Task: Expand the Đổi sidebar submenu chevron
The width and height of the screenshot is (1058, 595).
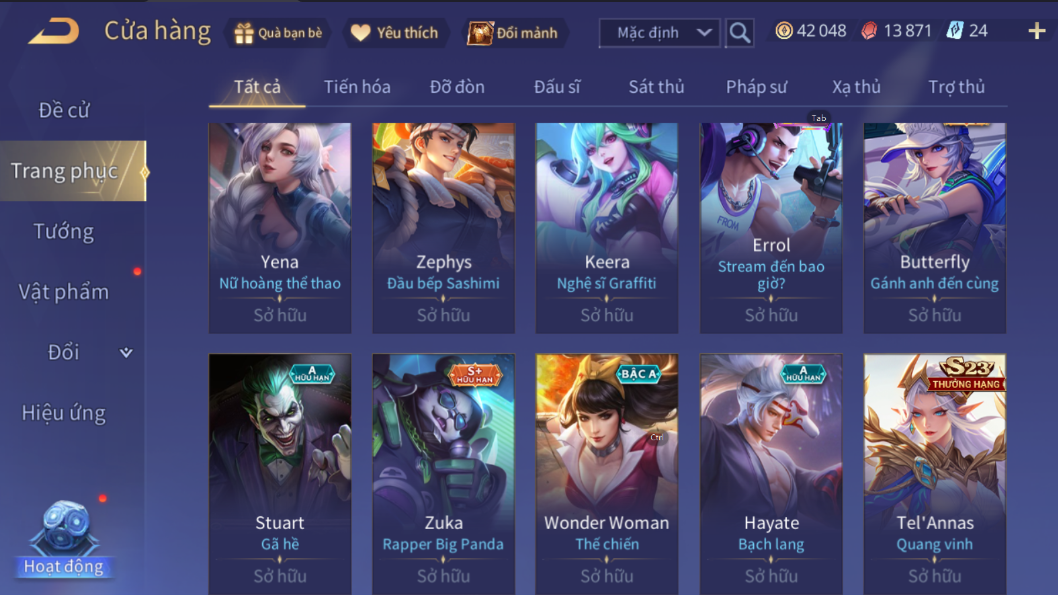Action: click(x=126, y=352)
